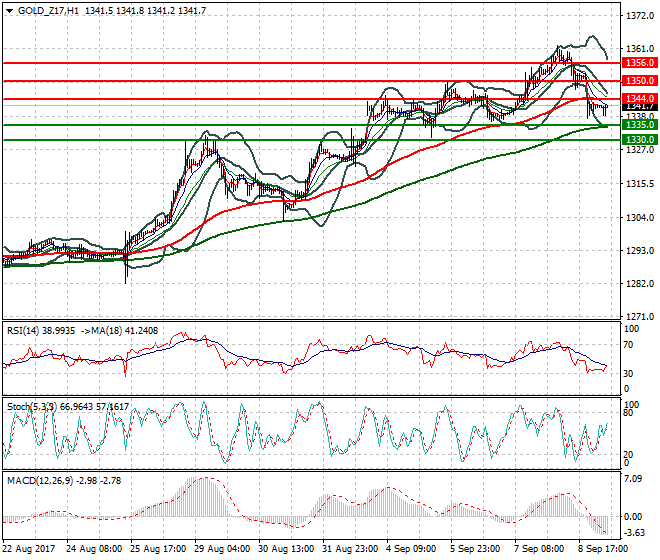Click the 1335.0 green support label
The width and height of the screenshot is (660, 560).
tap(639, 125)
